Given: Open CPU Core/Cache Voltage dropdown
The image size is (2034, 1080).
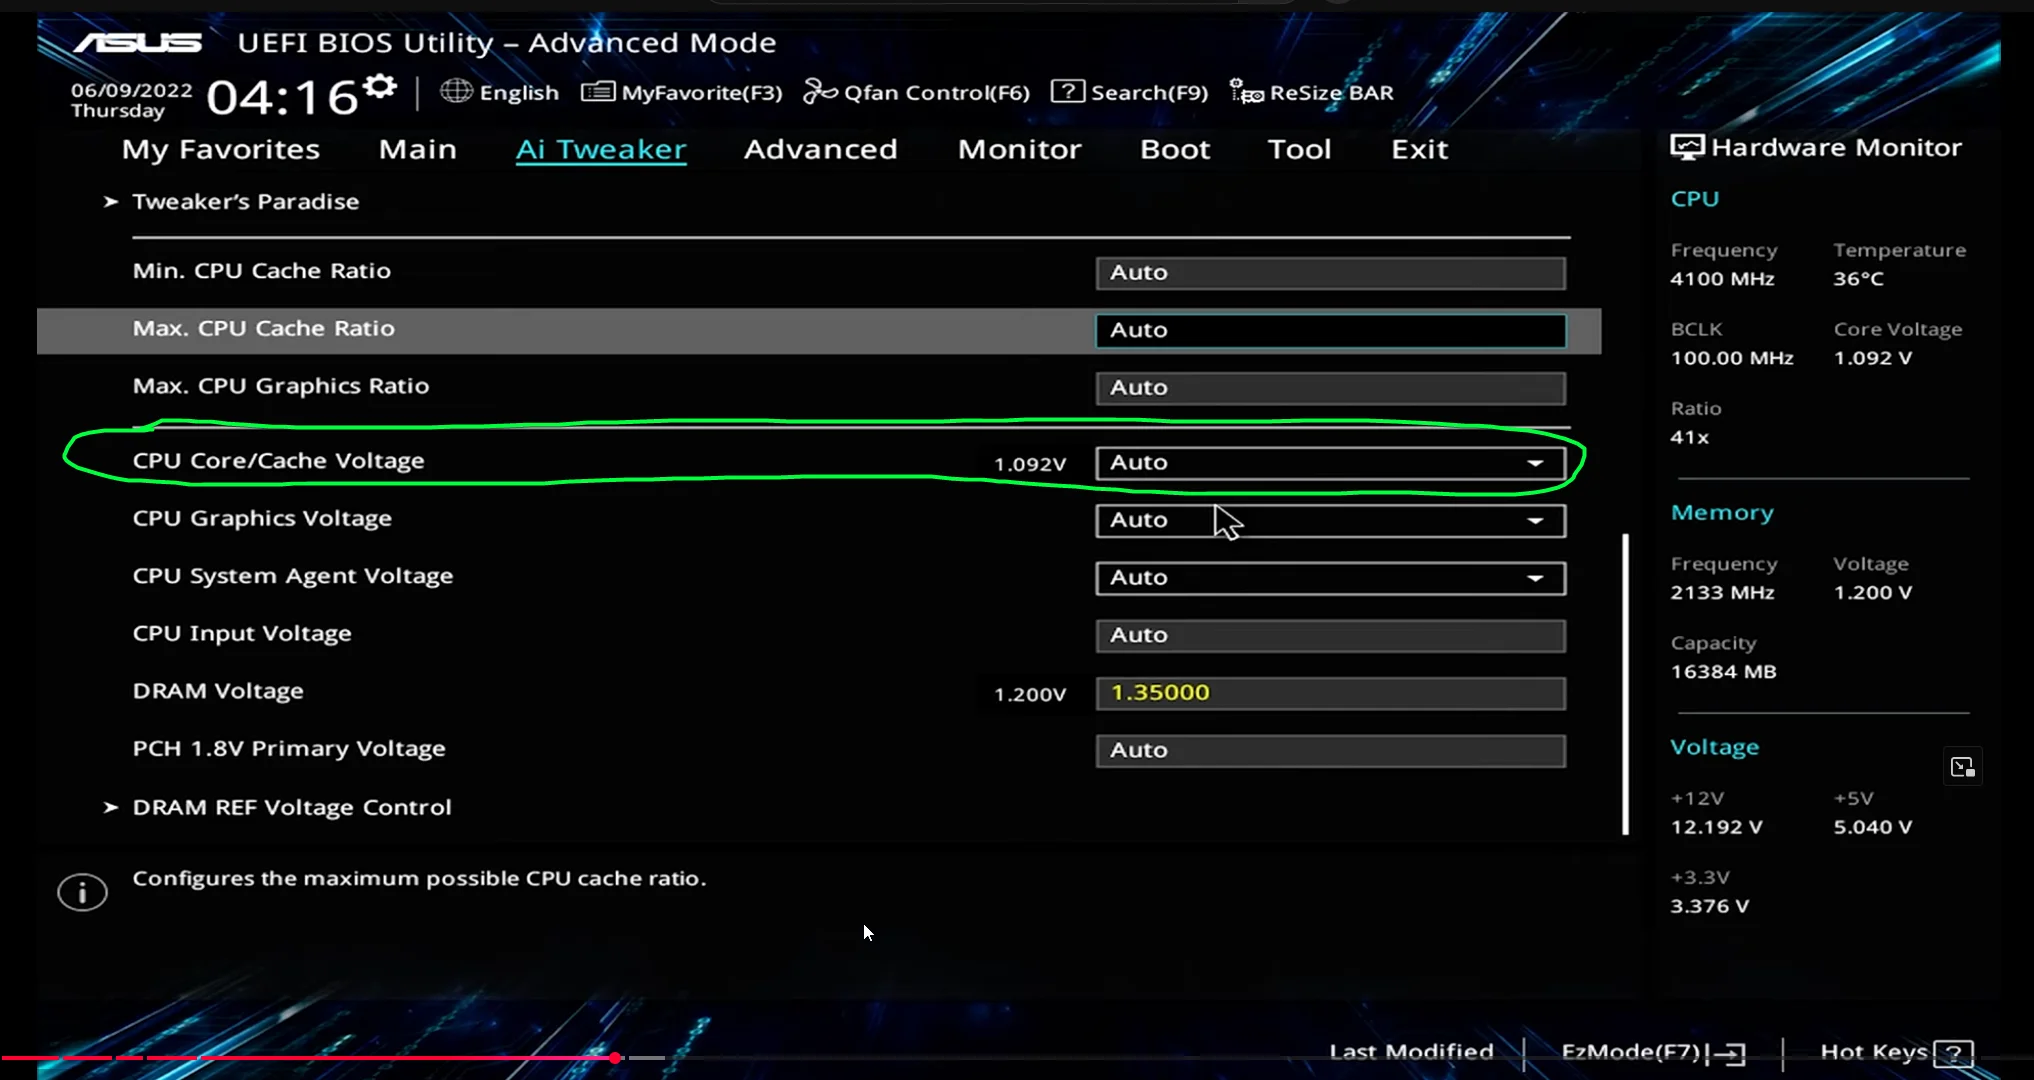Looking at the screenshot, I should pos(1534,463).
